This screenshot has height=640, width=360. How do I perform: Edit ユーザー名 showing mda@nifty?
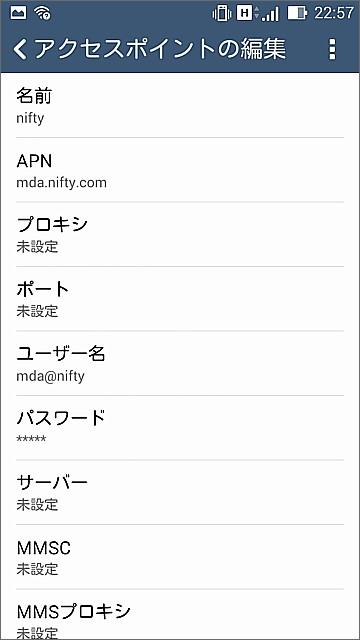pos(180,364)
